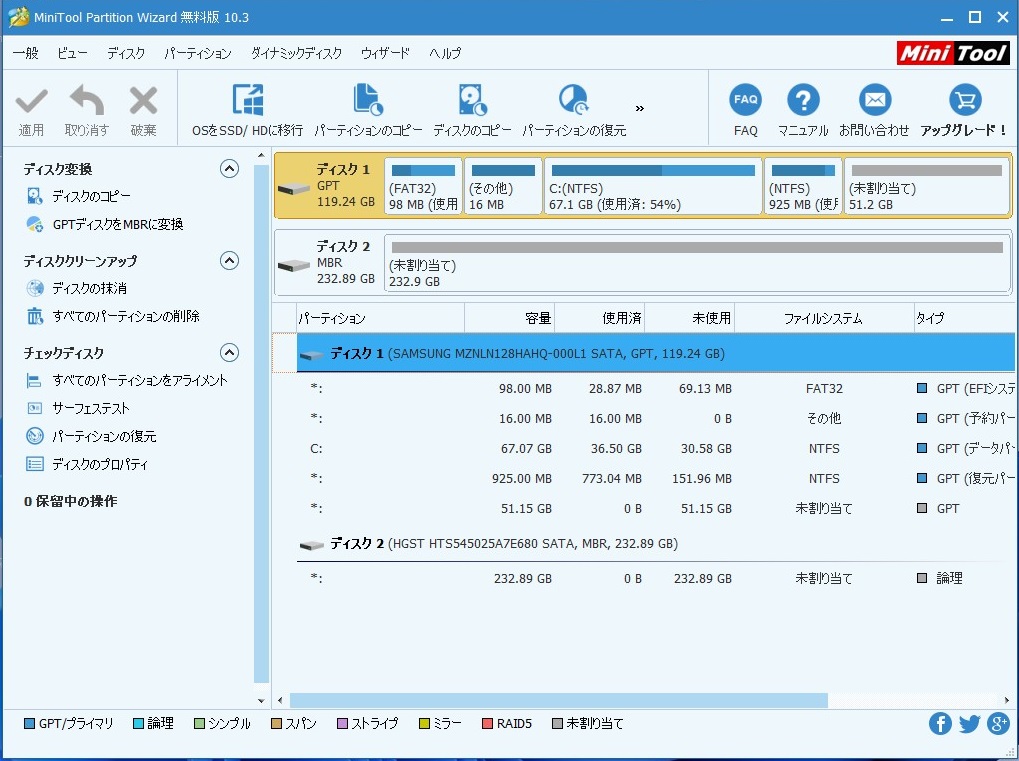
Task: Click the サーフェステスト link in sidebar
Action: pyautogui.click(x=90, y=409)
